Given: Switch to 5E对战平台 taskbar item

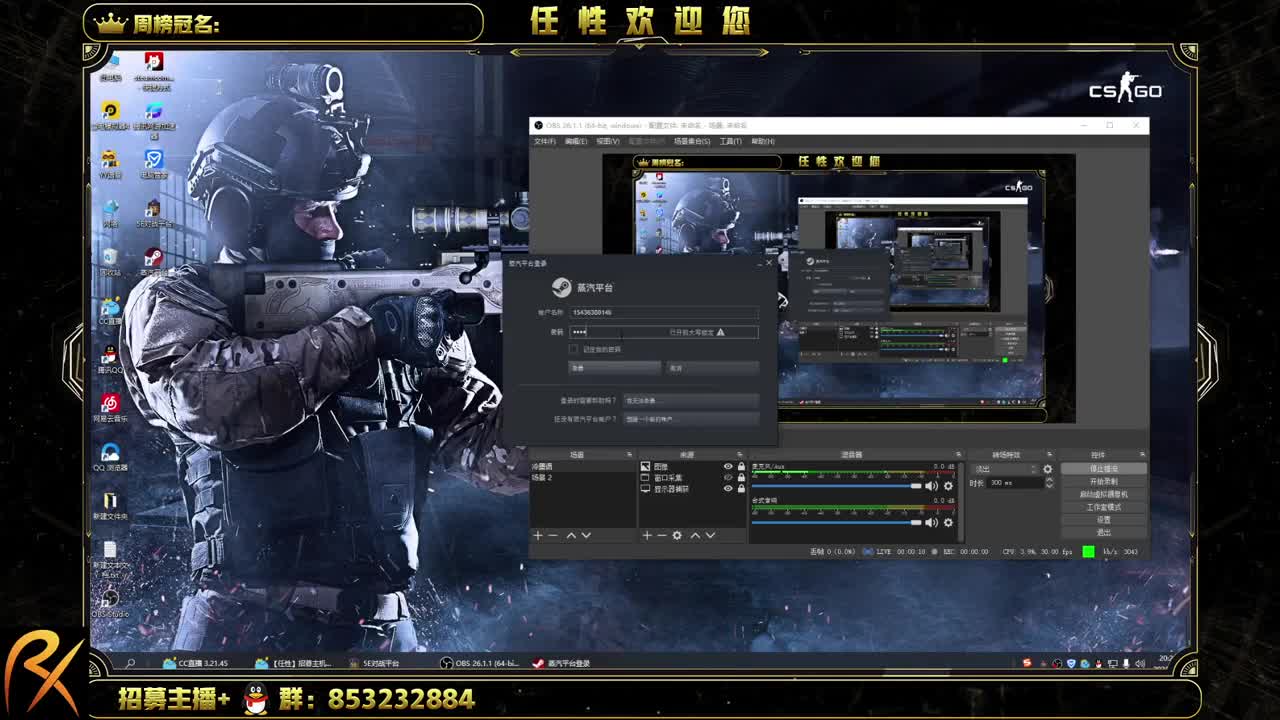Looking at the screenshot, I should pos(375,663).
